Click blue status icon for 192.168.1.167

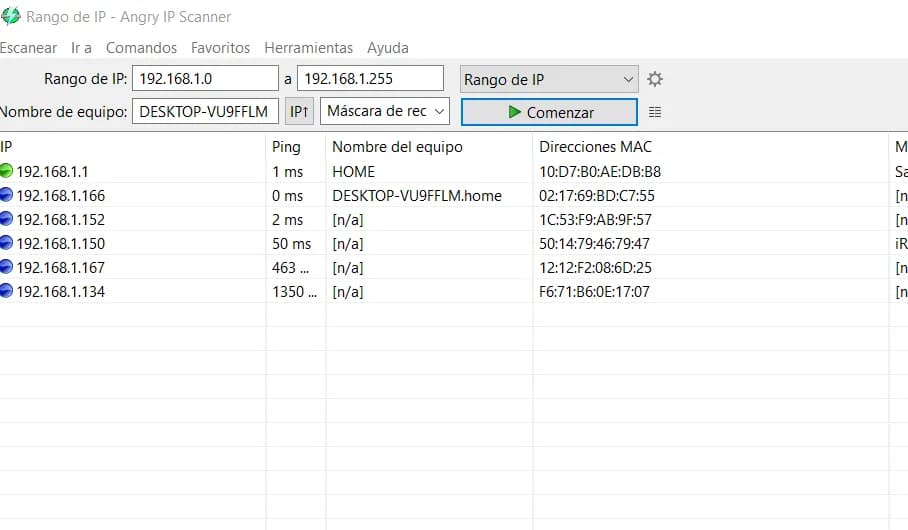[x=7, y=267]
